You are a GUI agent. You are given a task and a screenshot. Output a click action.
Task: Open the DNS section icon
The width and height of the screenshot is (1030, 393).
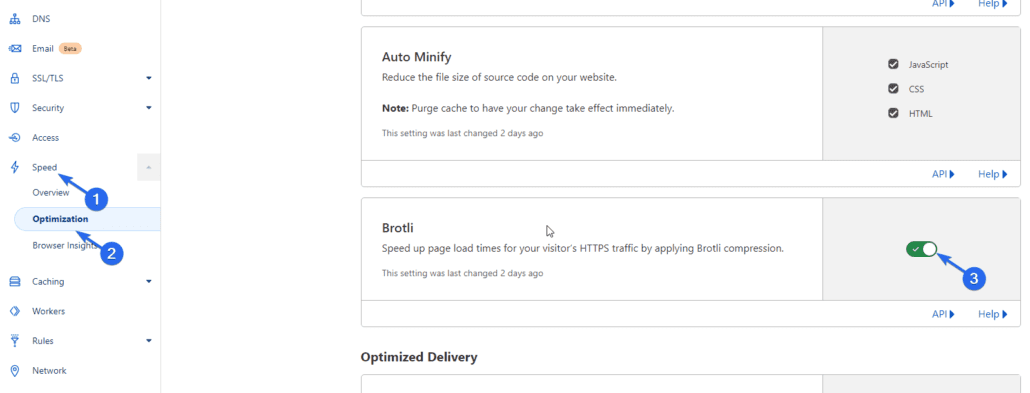click(x=14, y=19)
